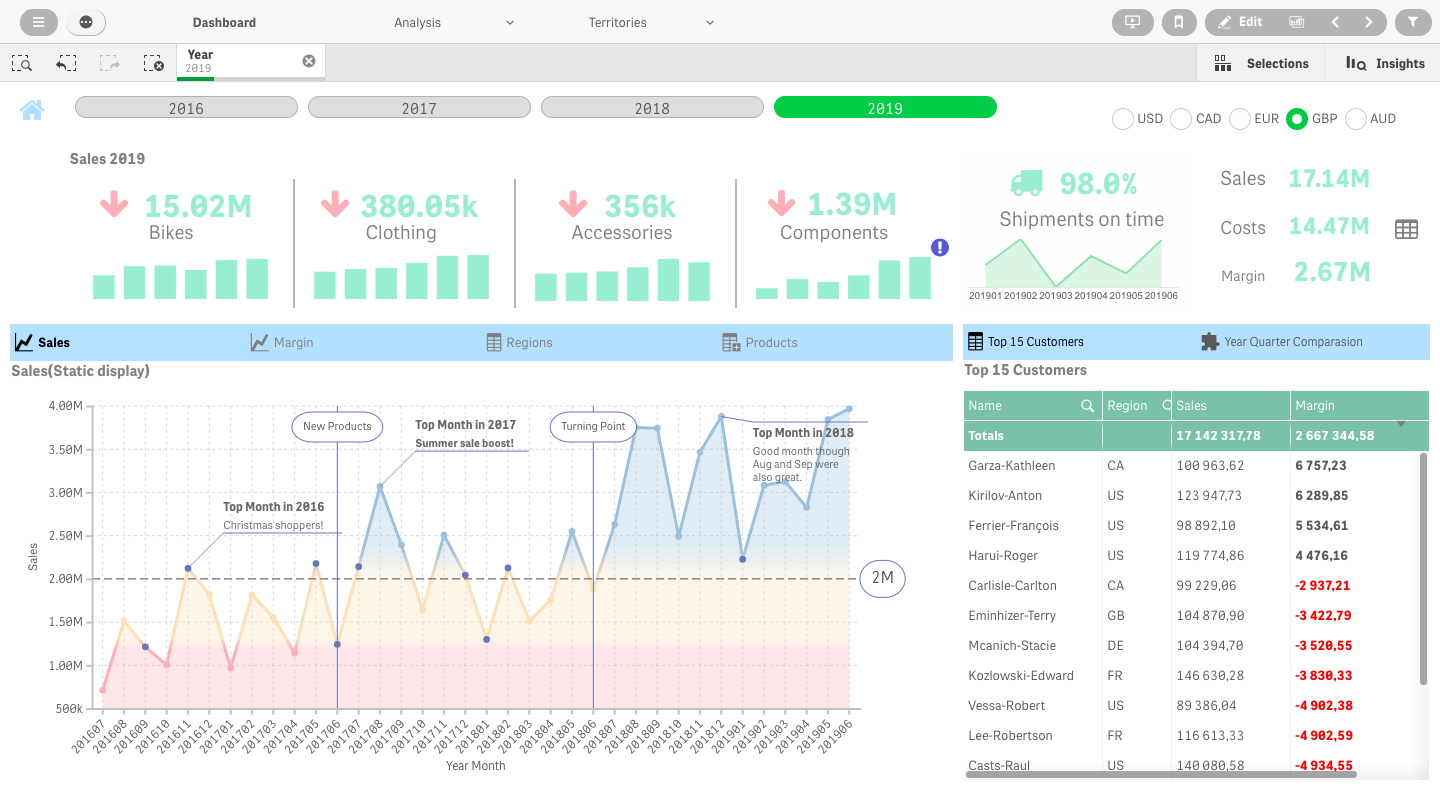
Task: Select the EUR currency option
Action: click(1240, 119)
